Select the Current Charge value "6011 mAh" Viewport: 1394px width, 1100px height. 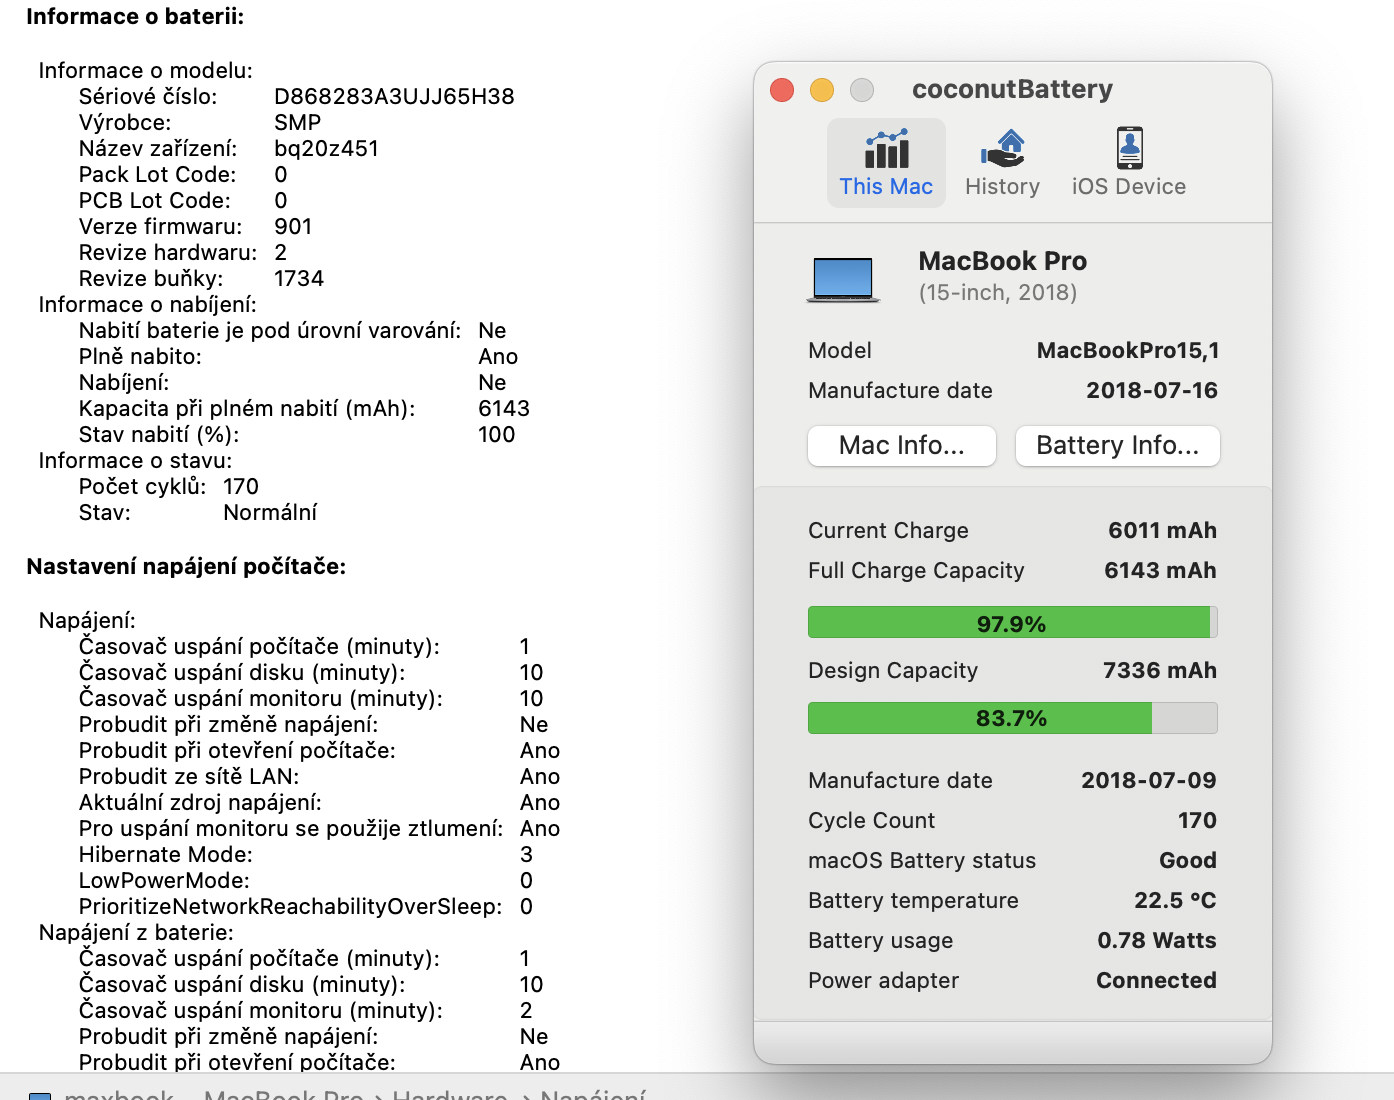(x=1163, y=530)
